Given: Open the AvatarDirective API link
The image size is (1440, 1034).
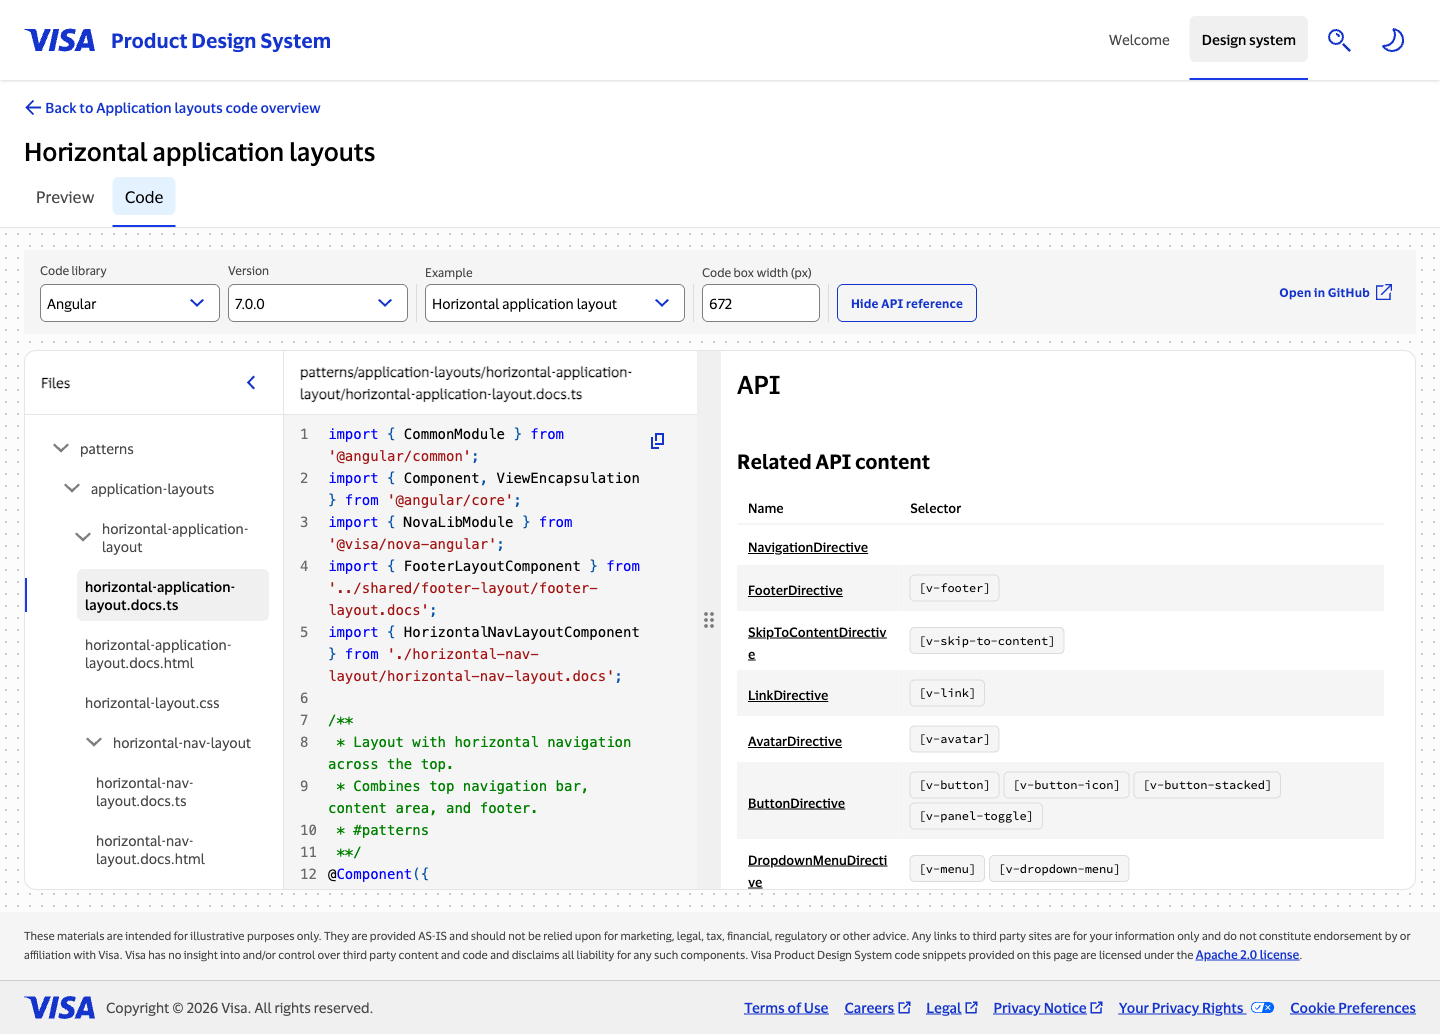Looking at the screenshot, I should tap(795, 741).
